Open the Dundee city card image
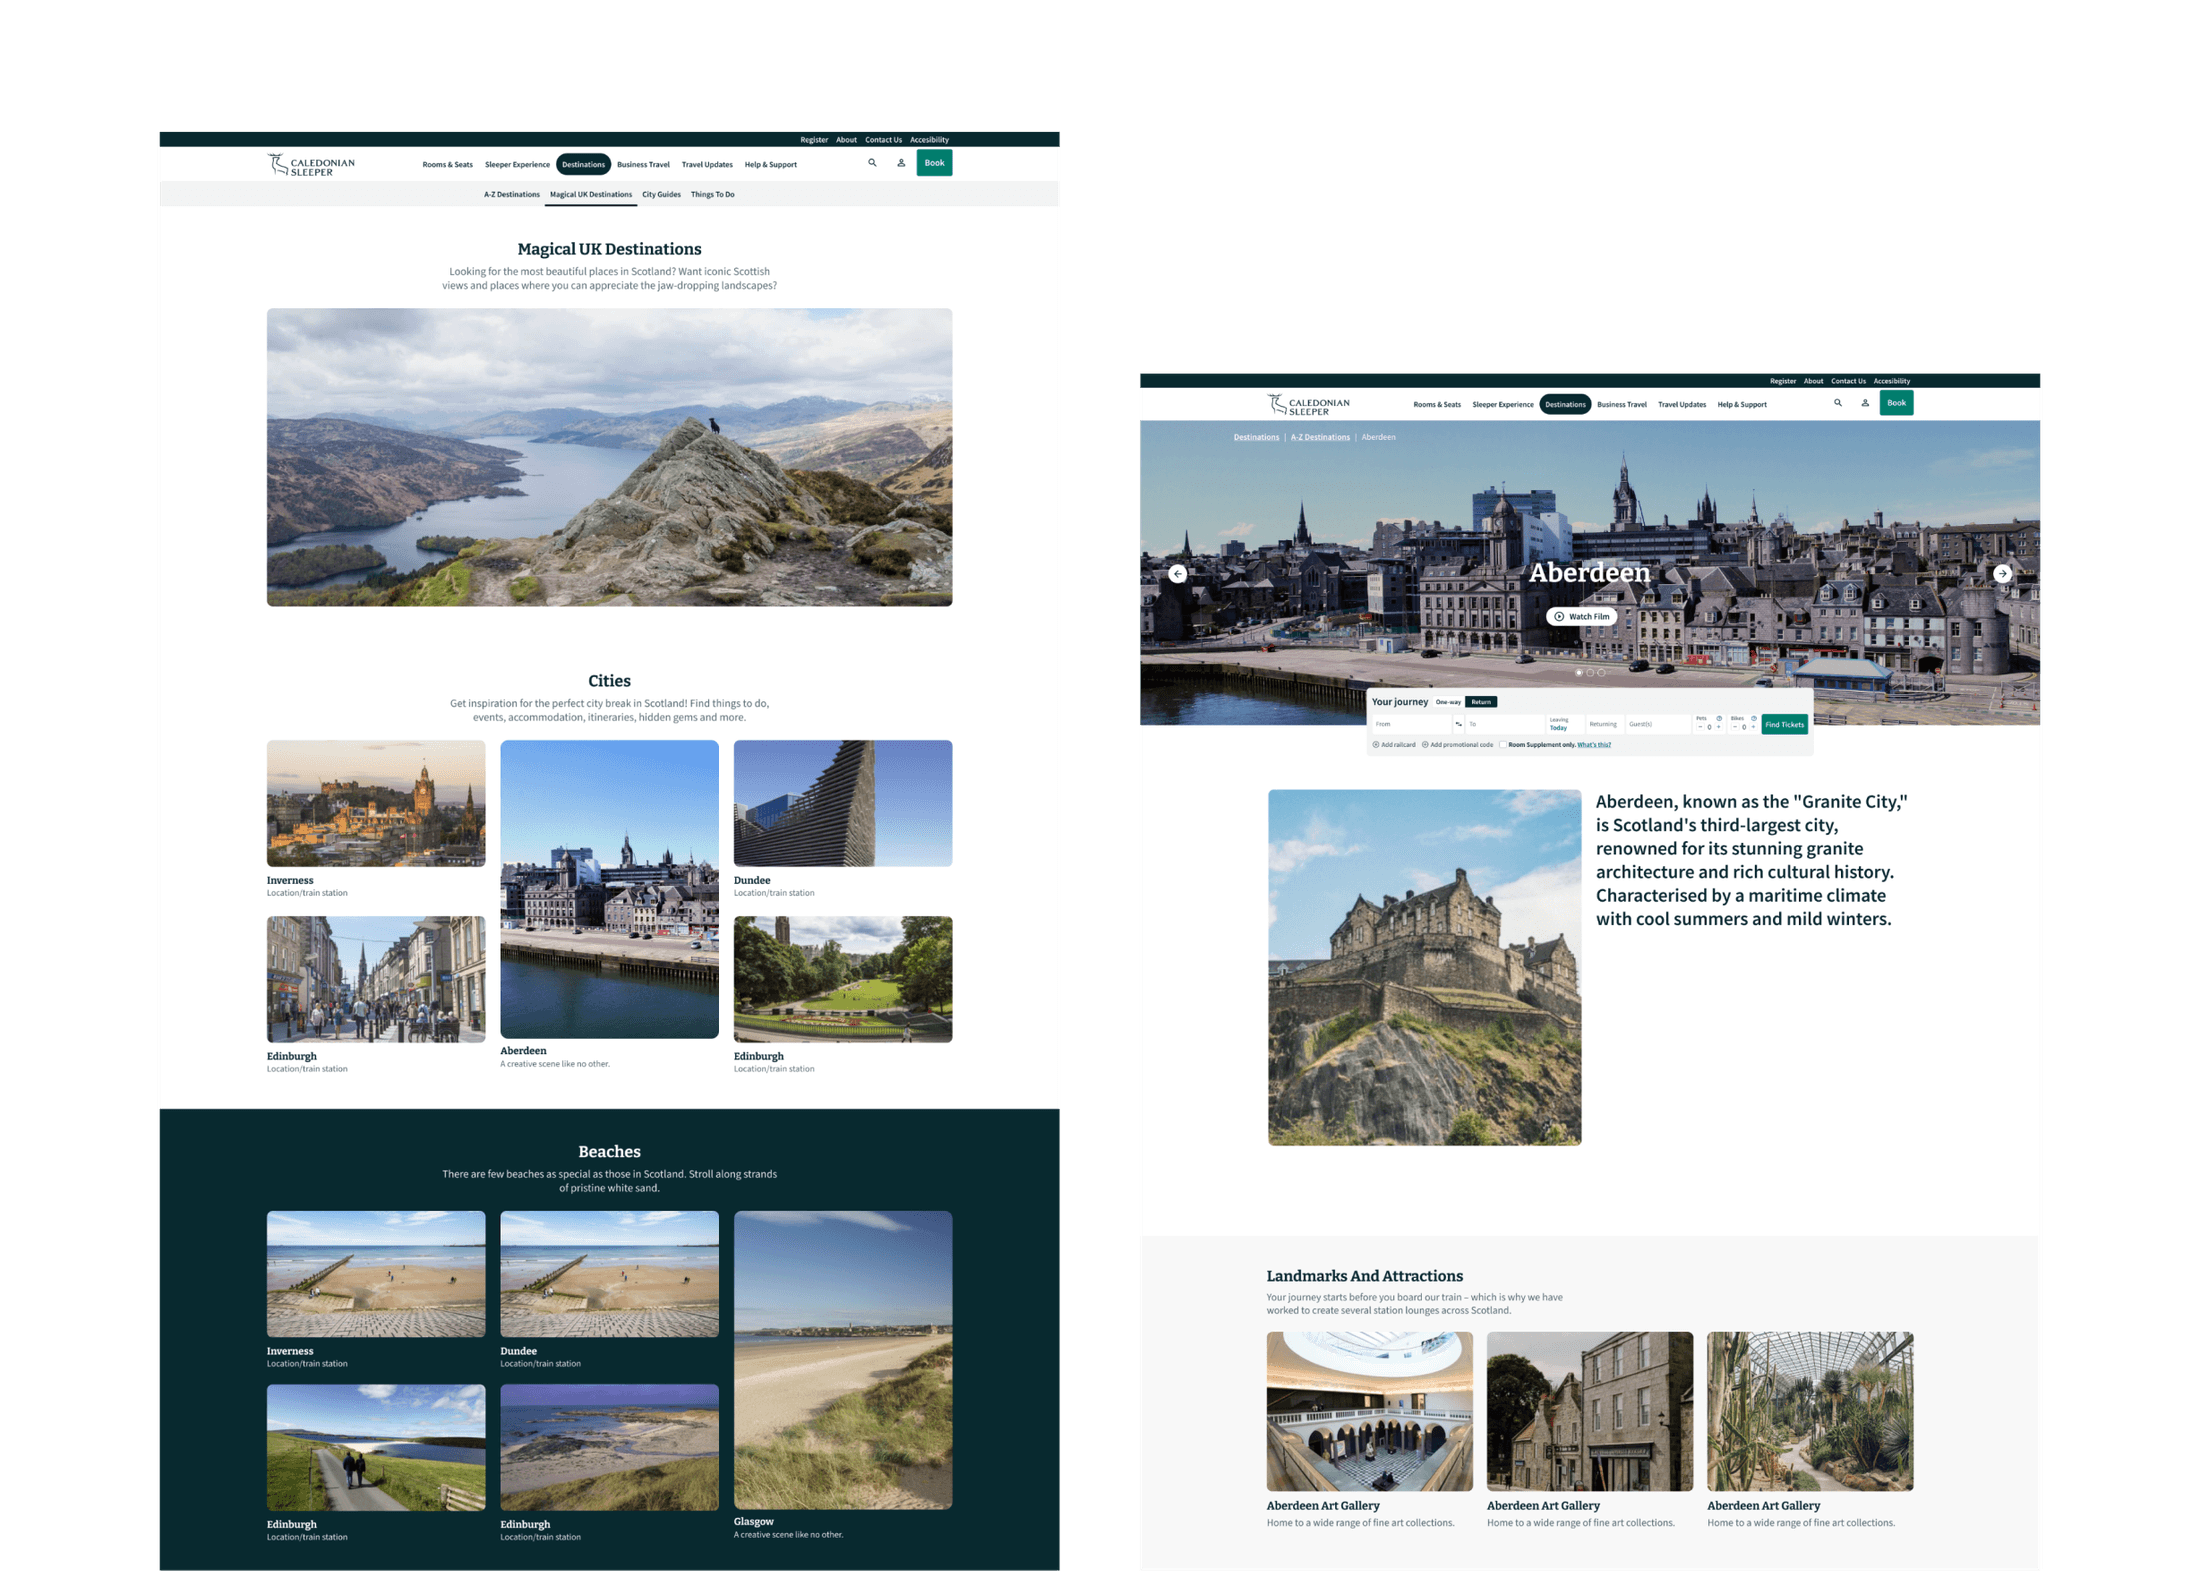 tap(843, 803)
